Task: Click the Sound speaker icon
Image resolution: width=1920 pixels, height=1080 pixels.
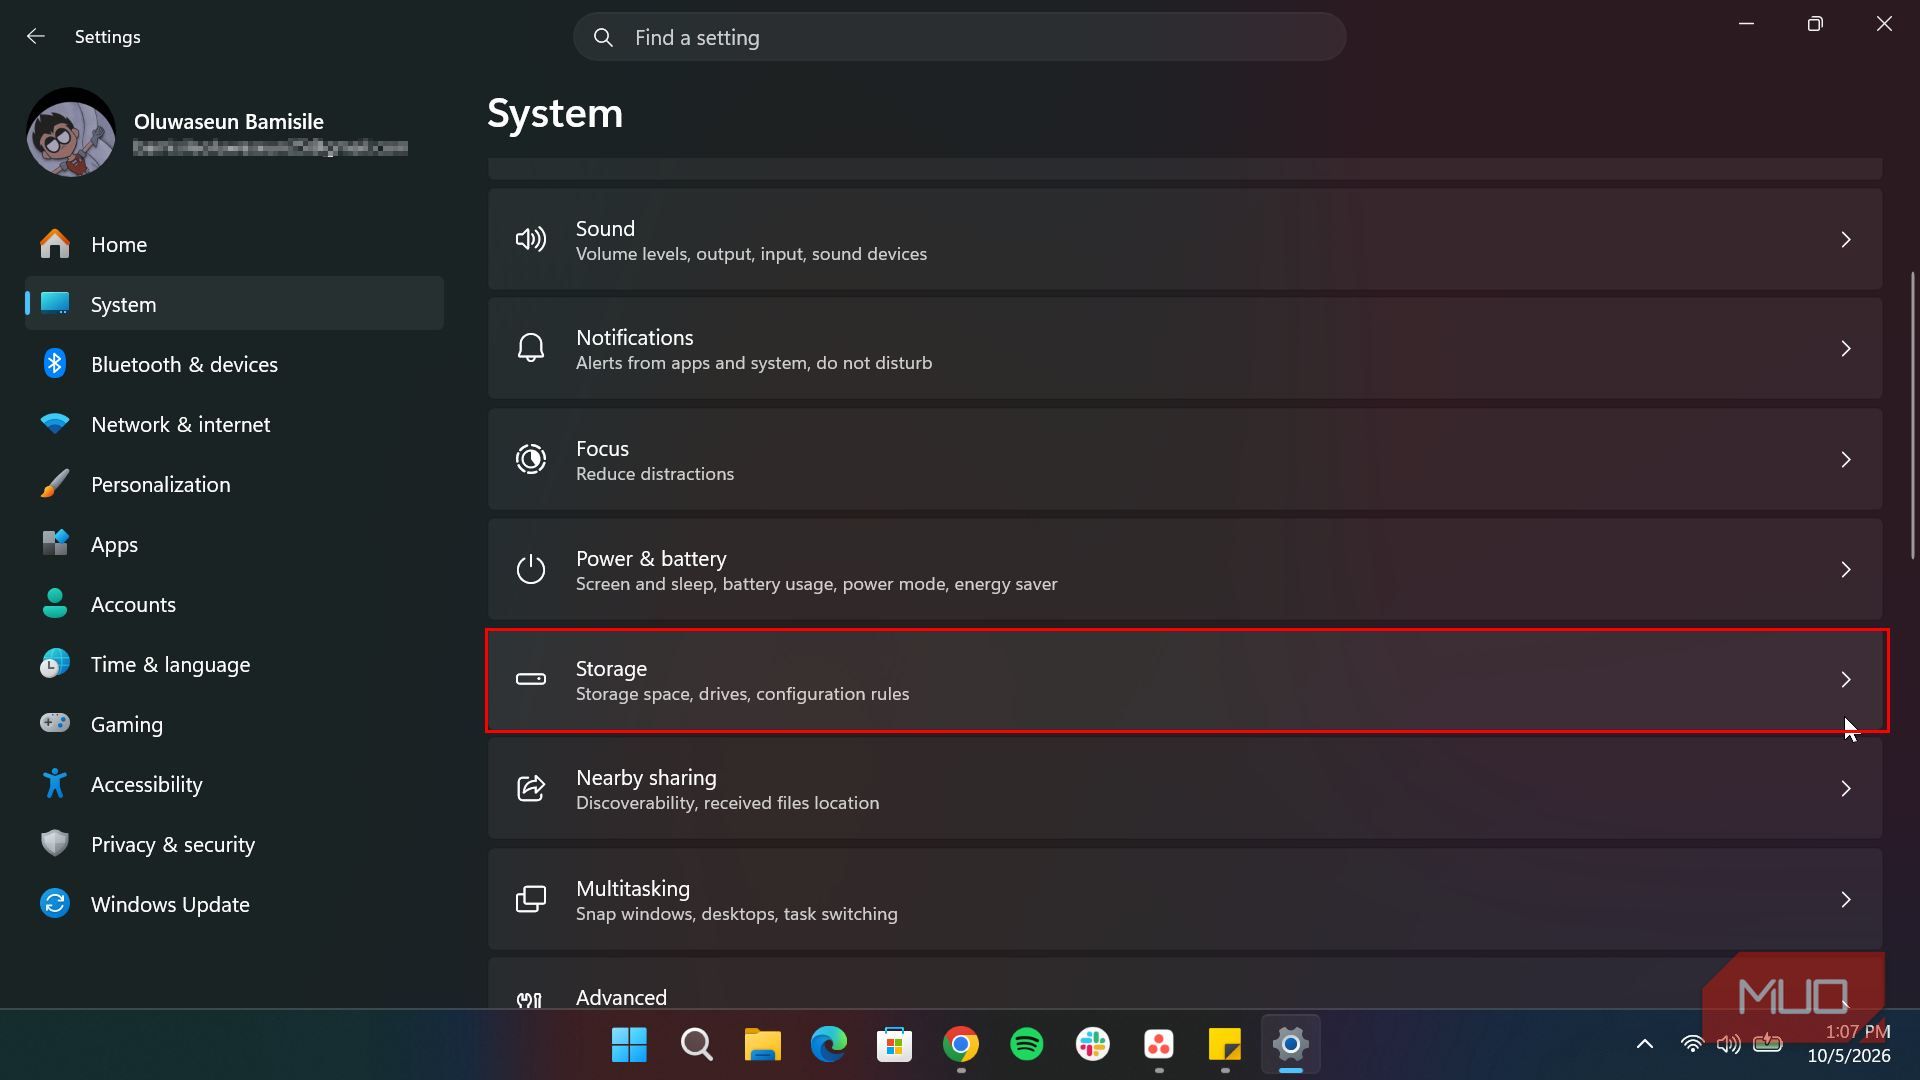Action: point(530,239)
